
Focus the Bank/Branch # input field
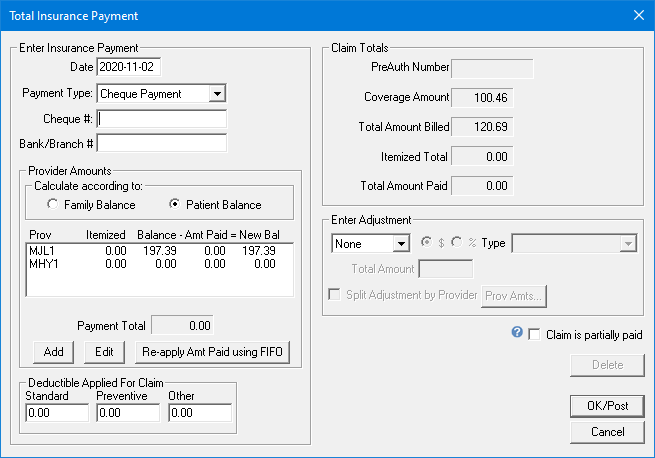point(162,143)
